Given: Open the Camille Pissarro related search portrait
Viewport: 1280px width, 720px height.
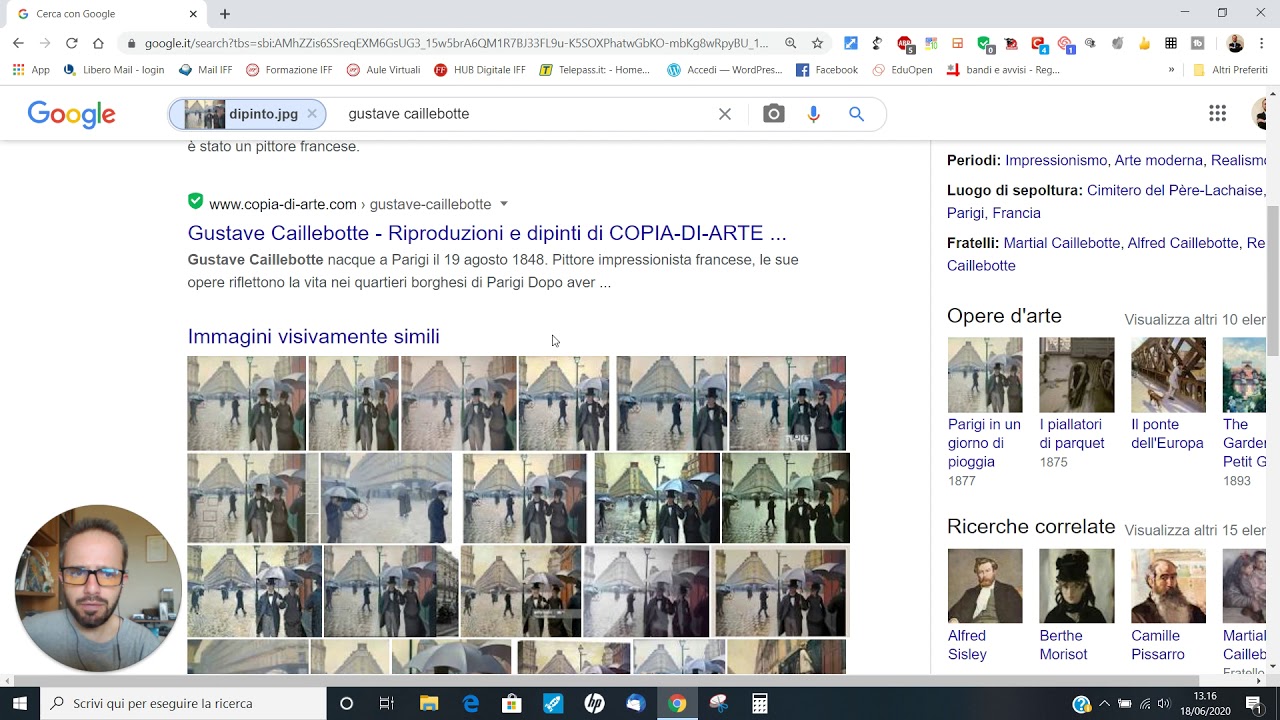Looking at the screenshot, I should click(1168, 586).
